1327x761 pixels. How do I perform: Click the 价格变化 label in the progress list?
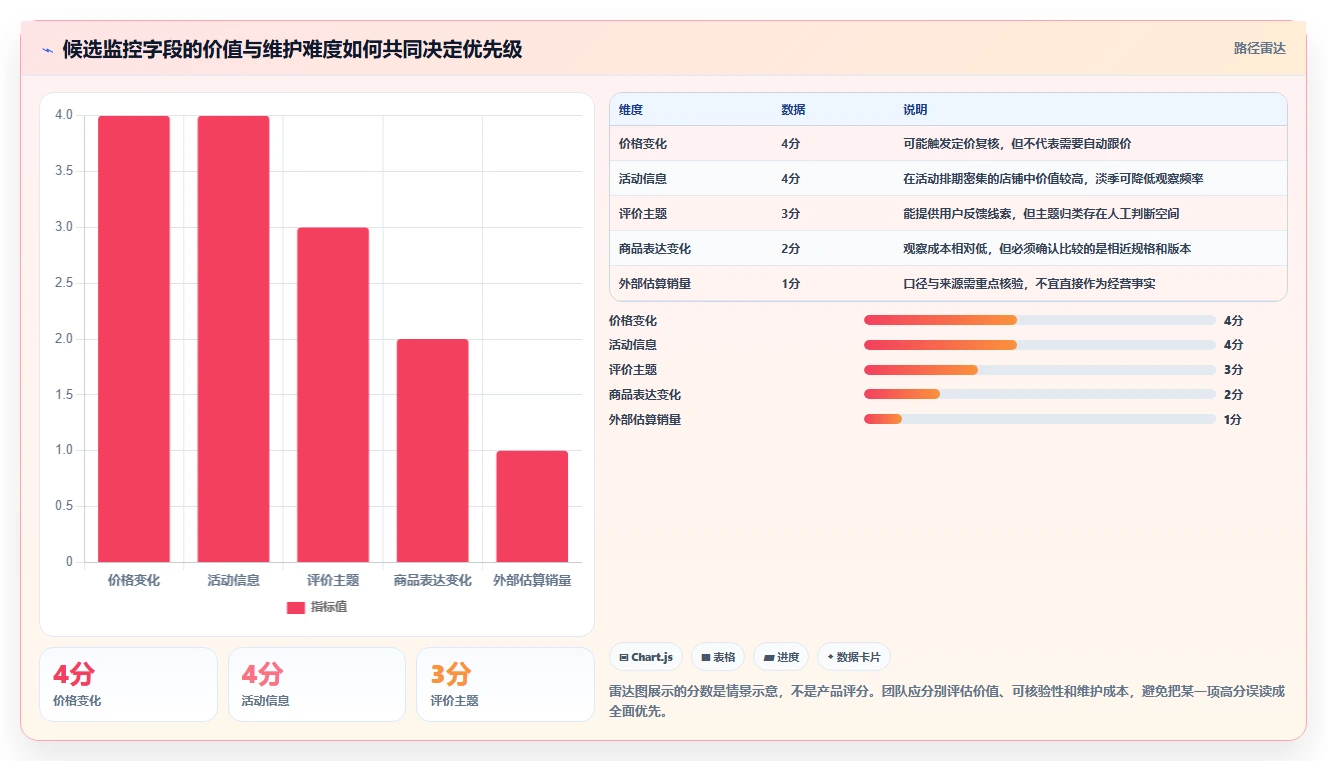(x=633, y=320)
